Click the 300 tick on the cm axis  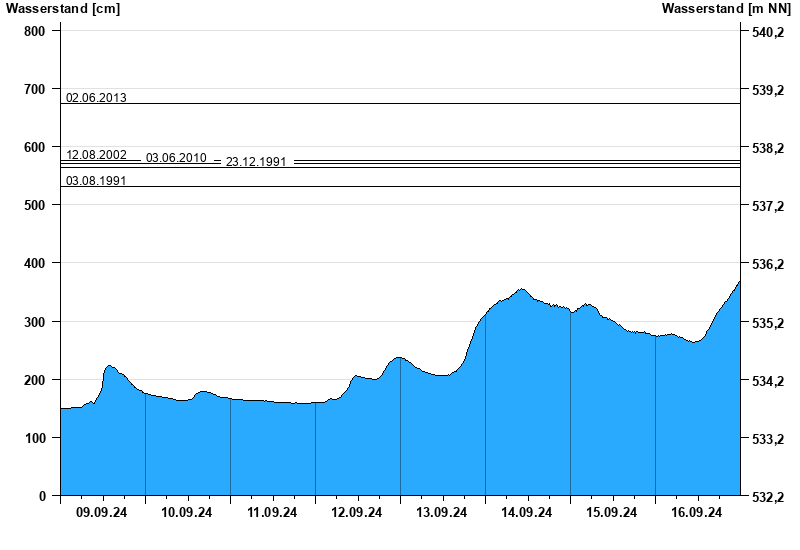click(x=34, y=322)
